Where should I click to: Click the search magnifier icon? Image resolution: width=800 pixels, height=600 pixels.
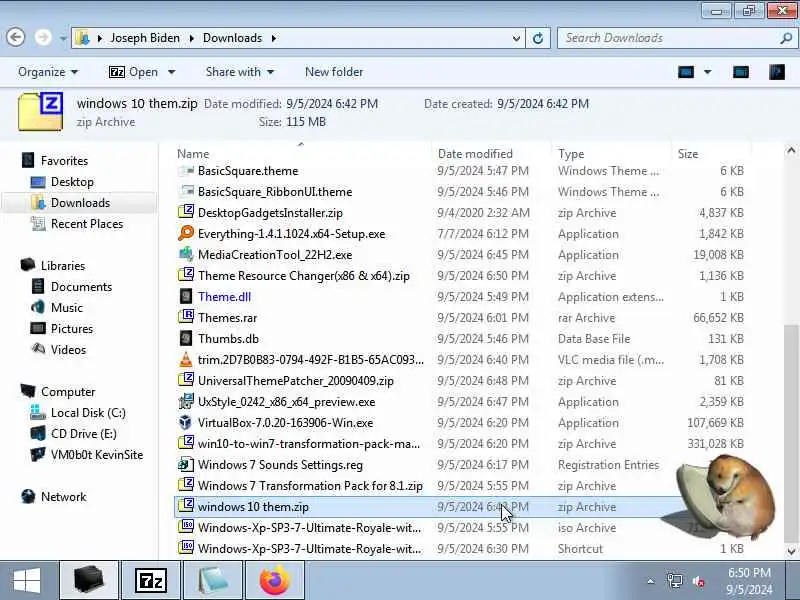click(786, 38)
